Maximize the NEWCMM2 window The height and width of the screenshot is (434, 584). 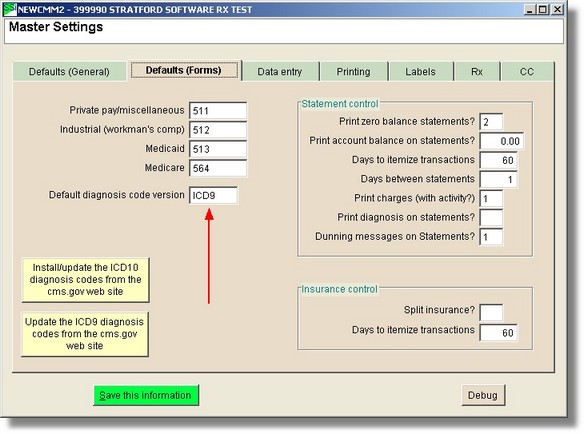[x=543, y=9]
